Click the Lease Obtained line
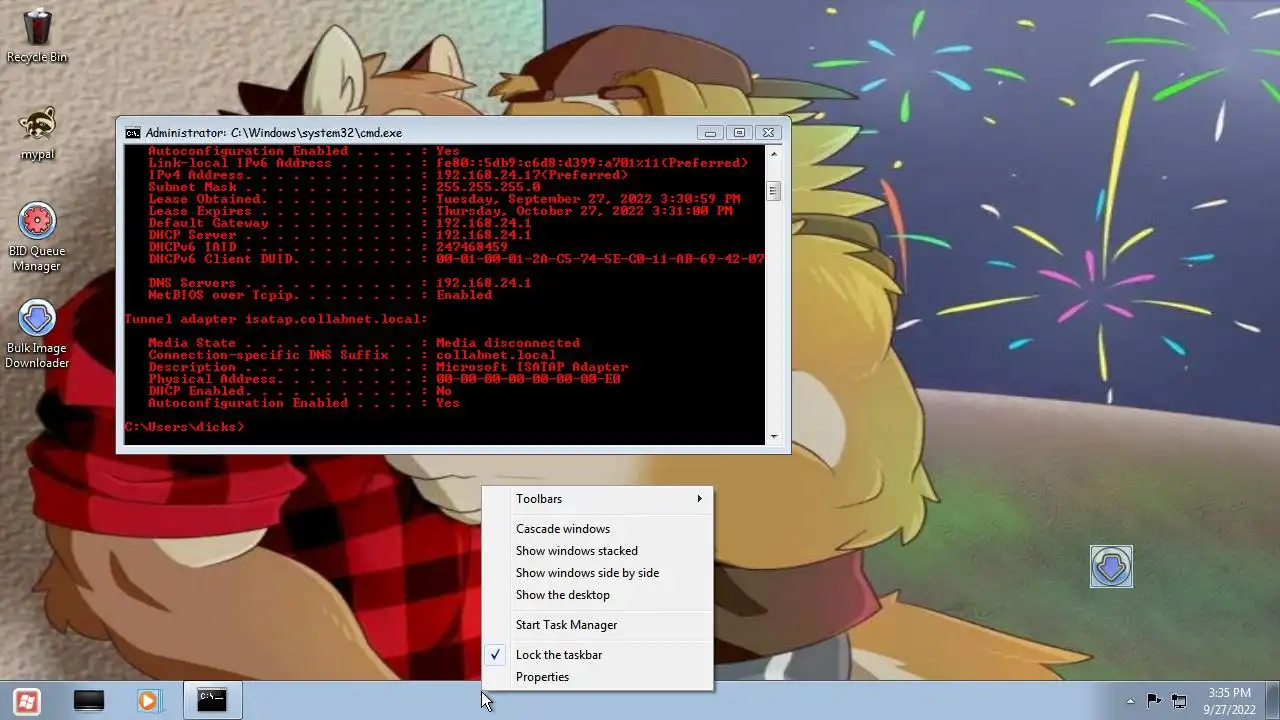This screenshot has width=1280, height=720. pos(444,199)
